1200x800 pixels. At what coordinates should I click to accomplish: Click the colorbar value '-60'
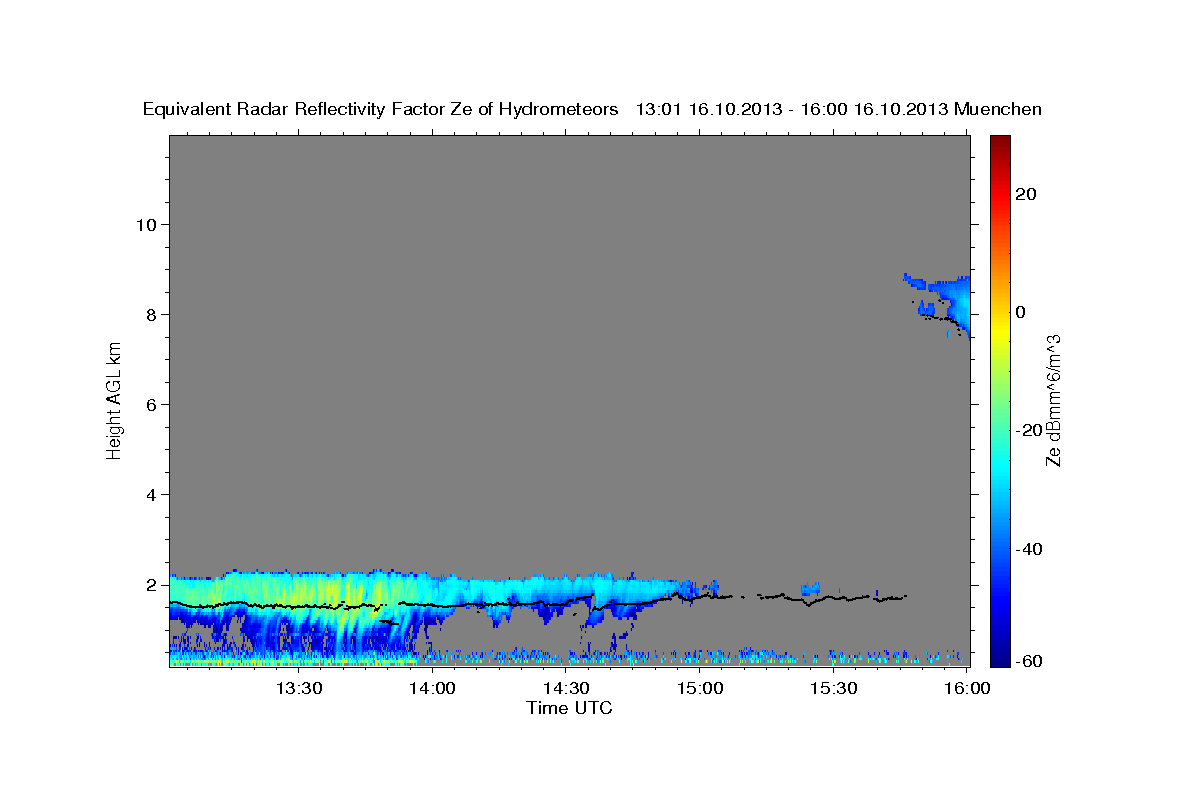1029,661
